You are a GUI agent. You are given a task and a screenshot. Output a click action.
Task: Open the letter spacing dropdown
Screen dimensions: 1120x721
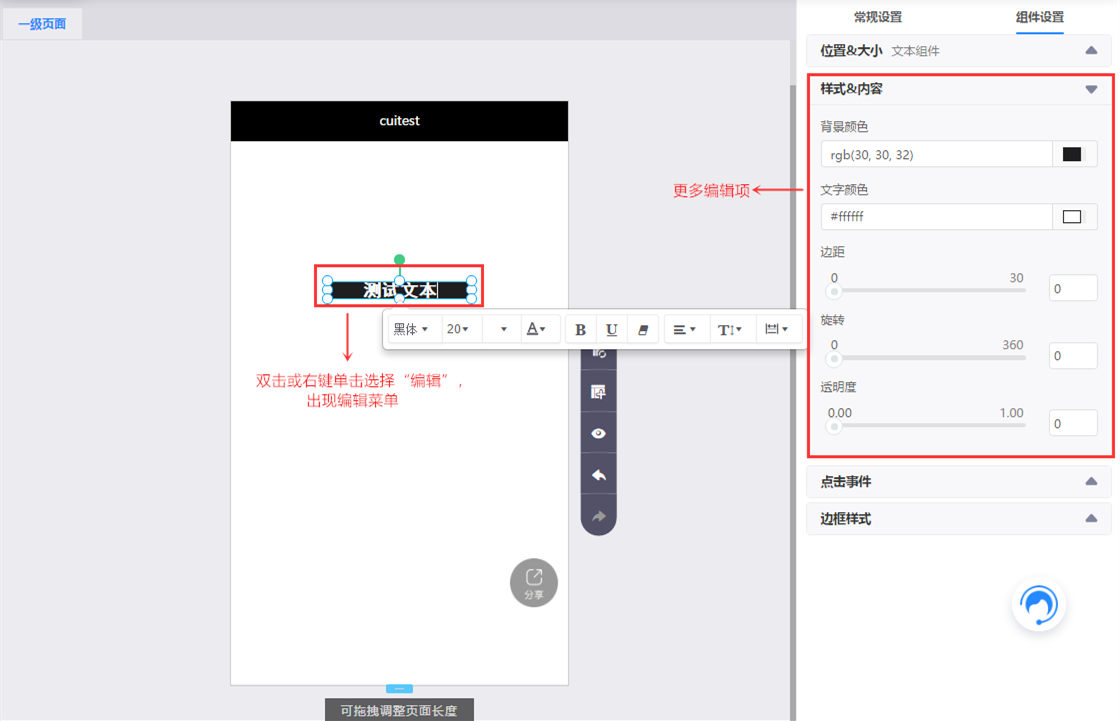click(776, 329)
